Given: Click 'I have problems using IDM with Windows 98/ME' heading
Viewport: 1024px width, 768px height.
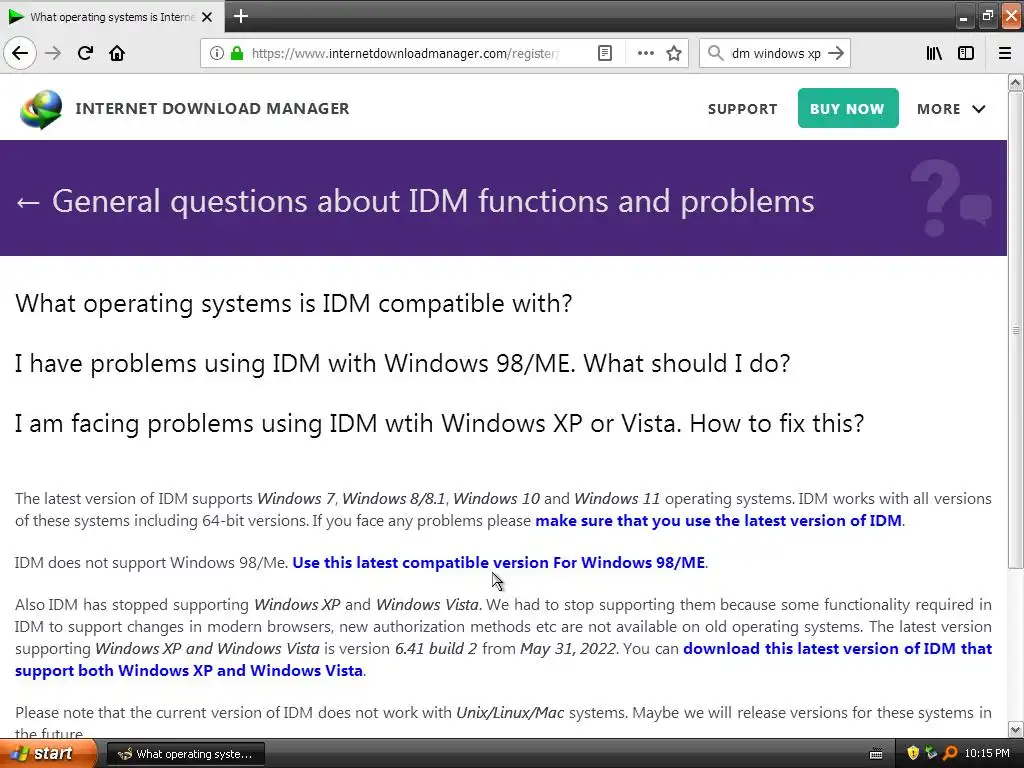Looking at the screenshot, I should pos(402,363).
